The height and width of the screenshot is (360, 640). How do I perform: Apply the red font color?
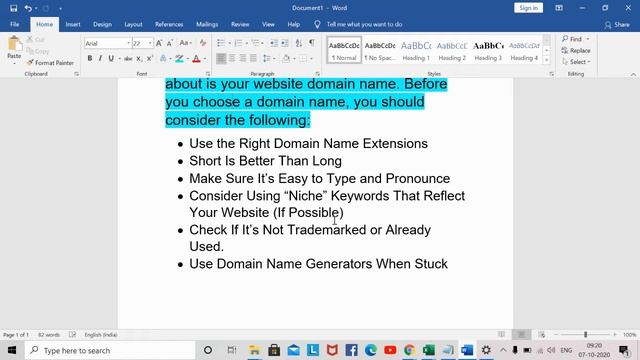coord(196,59)
